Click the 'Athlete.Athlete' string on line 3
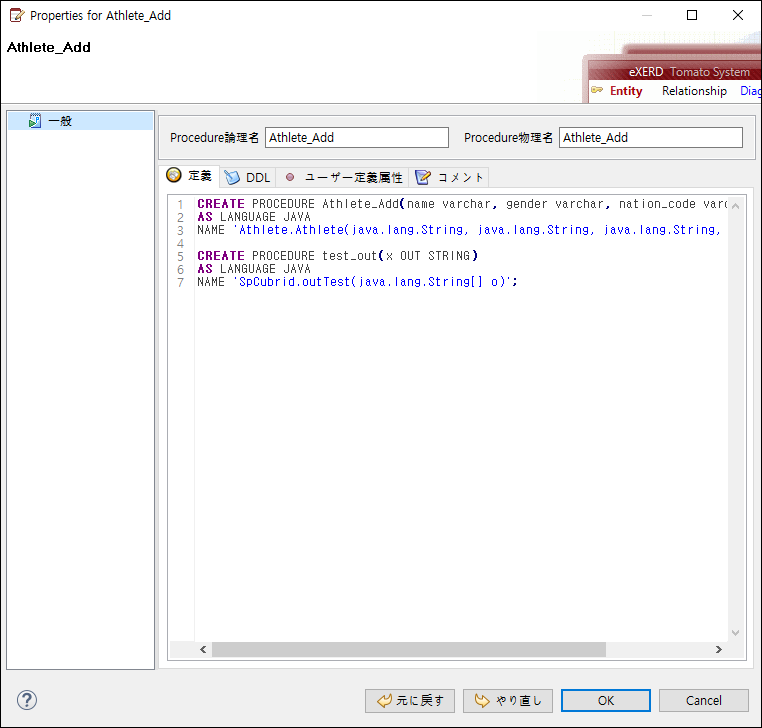Screen dimensions: 762x728 click(x=291, y=230)
